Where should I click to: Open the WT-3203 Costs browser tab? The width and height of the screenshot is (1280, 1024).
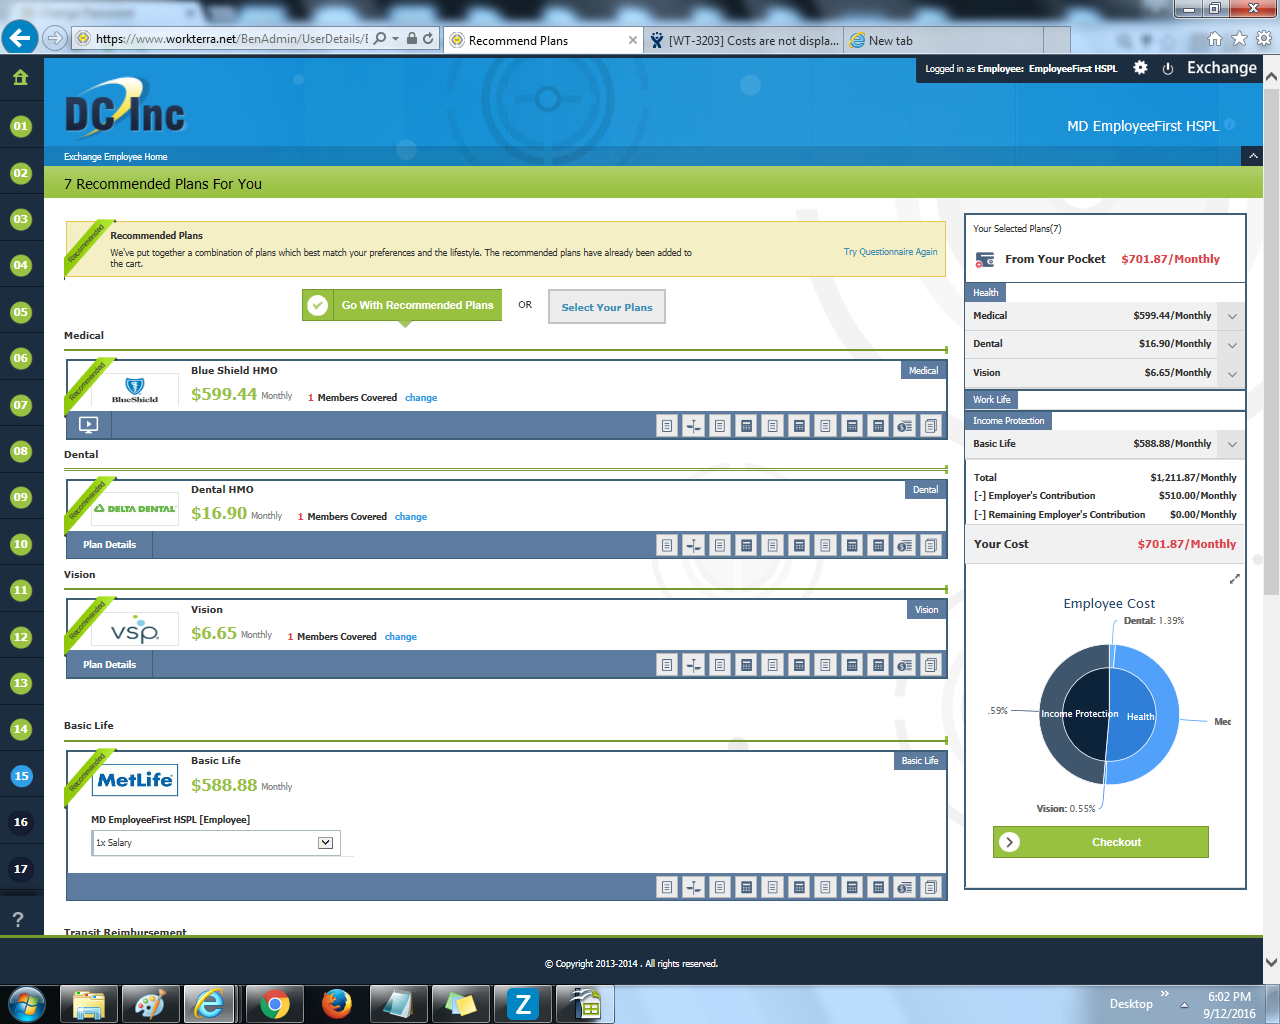point(745,41)
